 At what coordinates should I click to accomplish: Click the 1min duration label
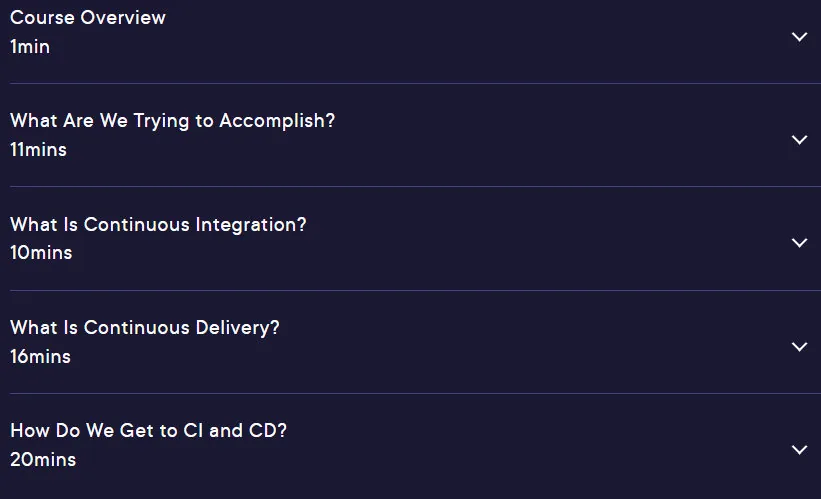pos(30,47)
